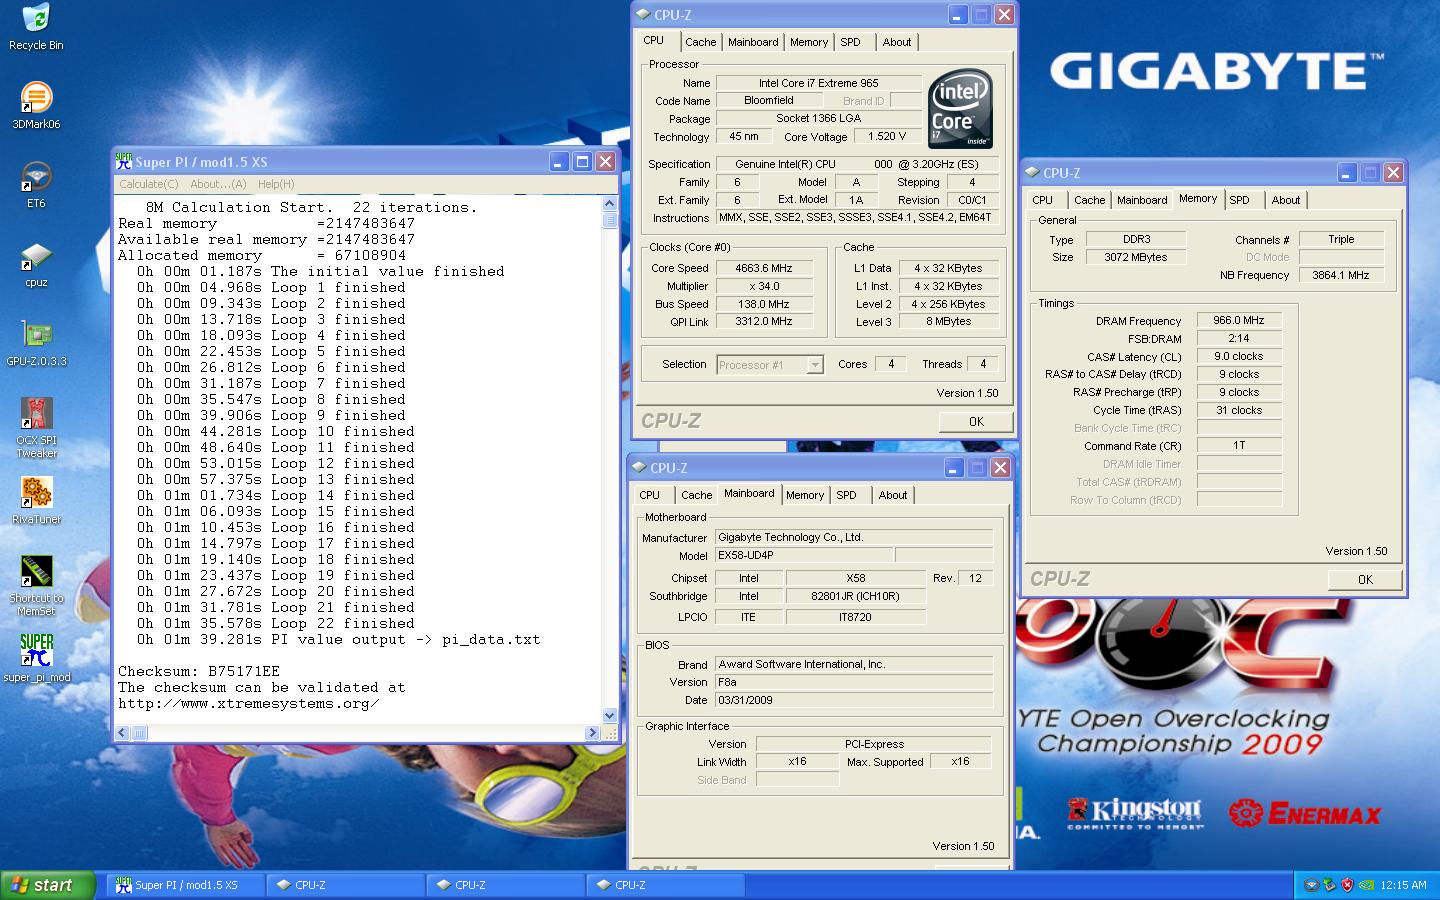Switch to Memory tab in CPU window

pos(809,42)
